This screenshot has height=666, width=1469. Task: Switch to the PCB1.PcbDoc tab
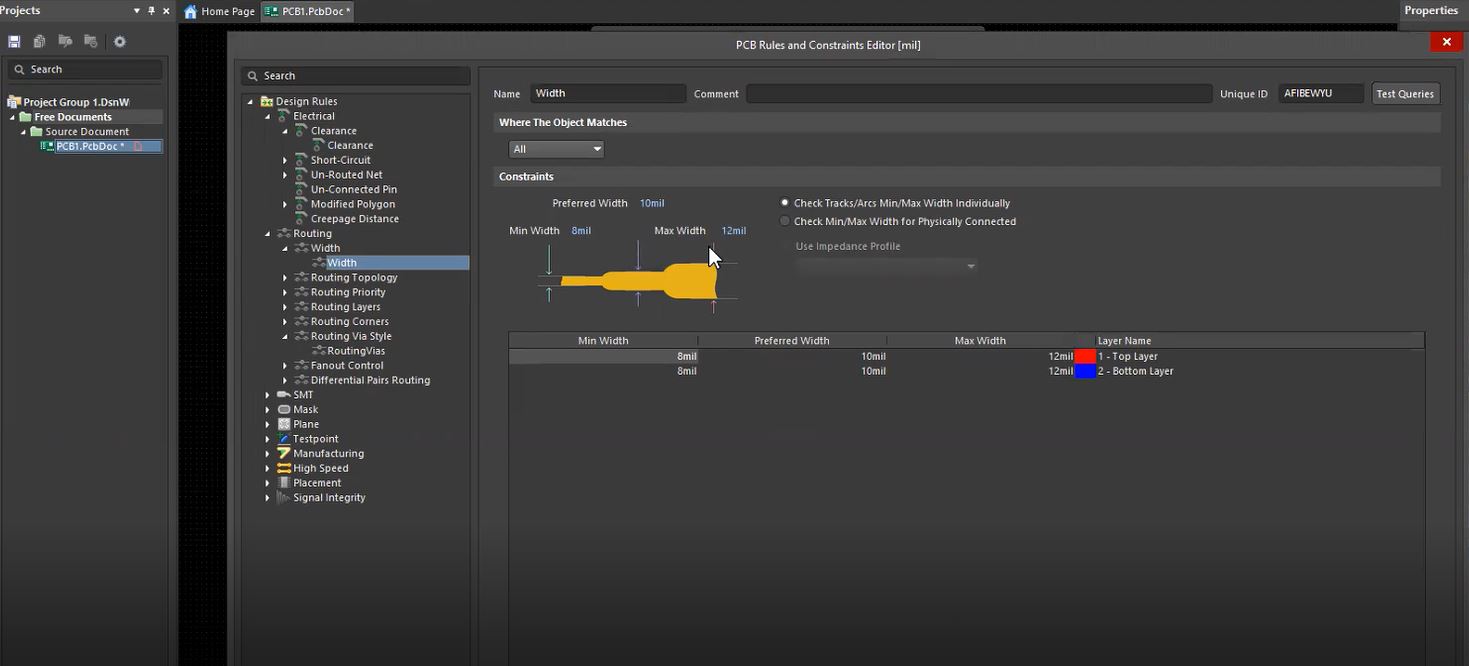tap(308, 12)
